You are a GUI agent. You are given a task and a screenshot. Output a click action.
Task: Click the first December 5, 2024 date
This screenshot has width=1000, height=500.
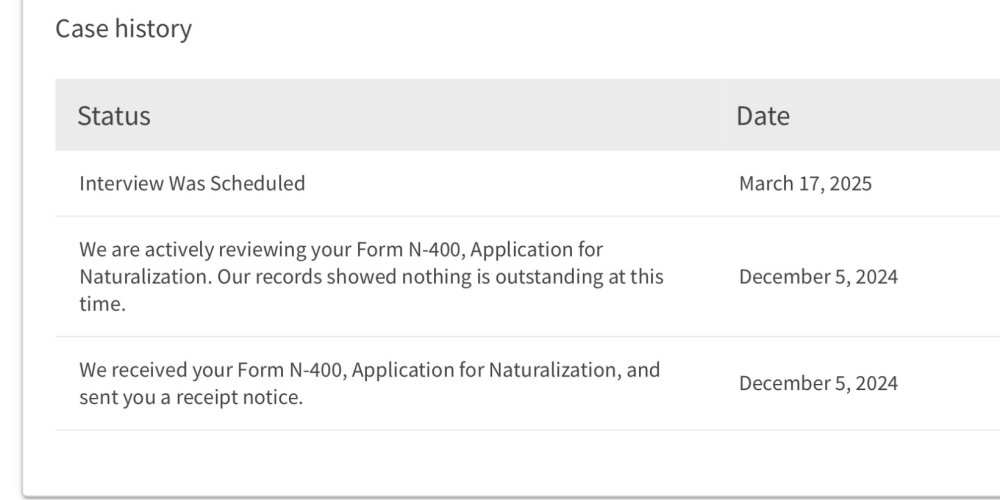[x=818, y=277]
